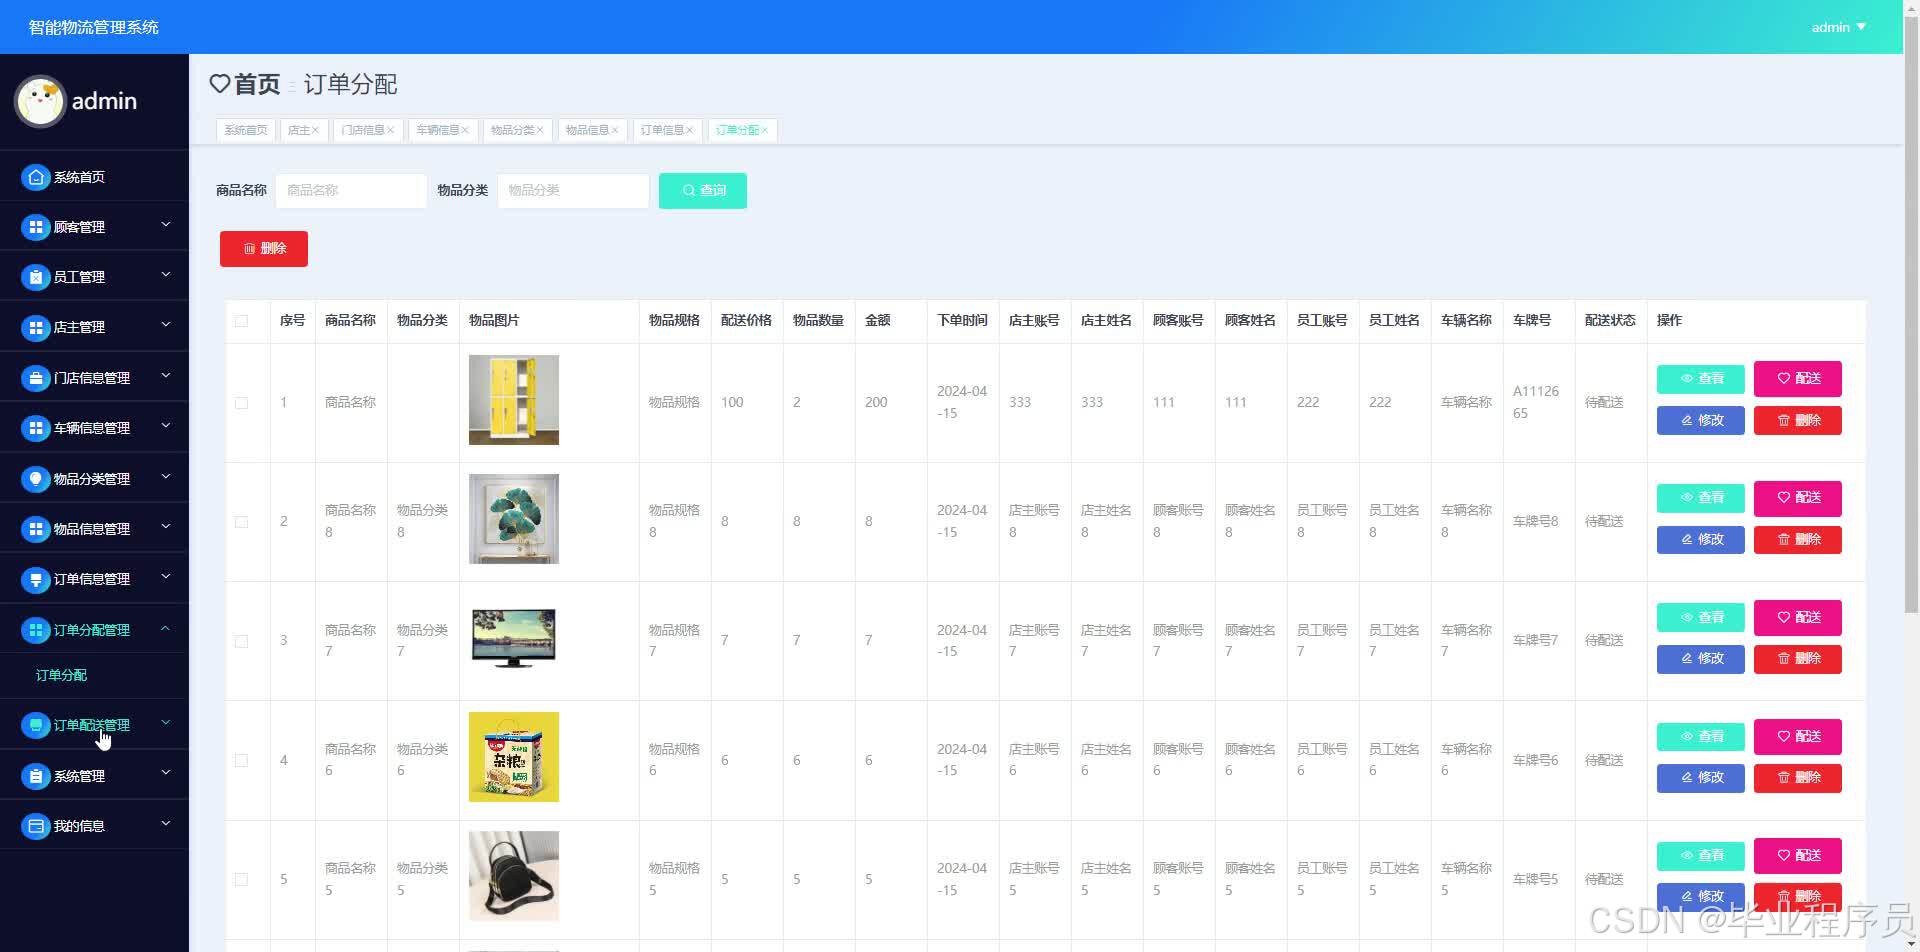
Task: Open the yellow locker product thumbnail
Action: click(x=514, y=400)
